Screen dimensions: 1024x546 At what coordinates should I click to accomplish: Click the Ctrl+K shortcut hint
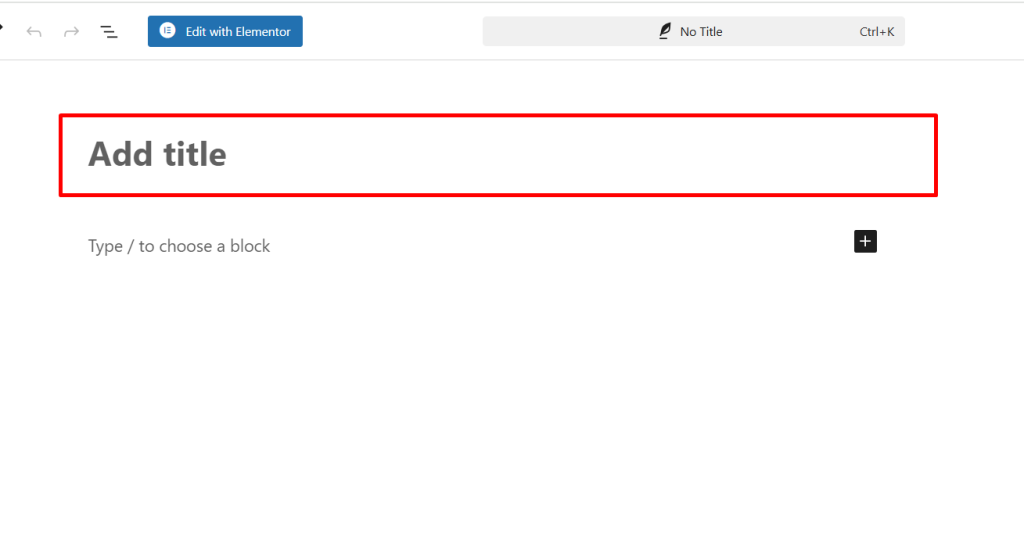coord(876,32)
